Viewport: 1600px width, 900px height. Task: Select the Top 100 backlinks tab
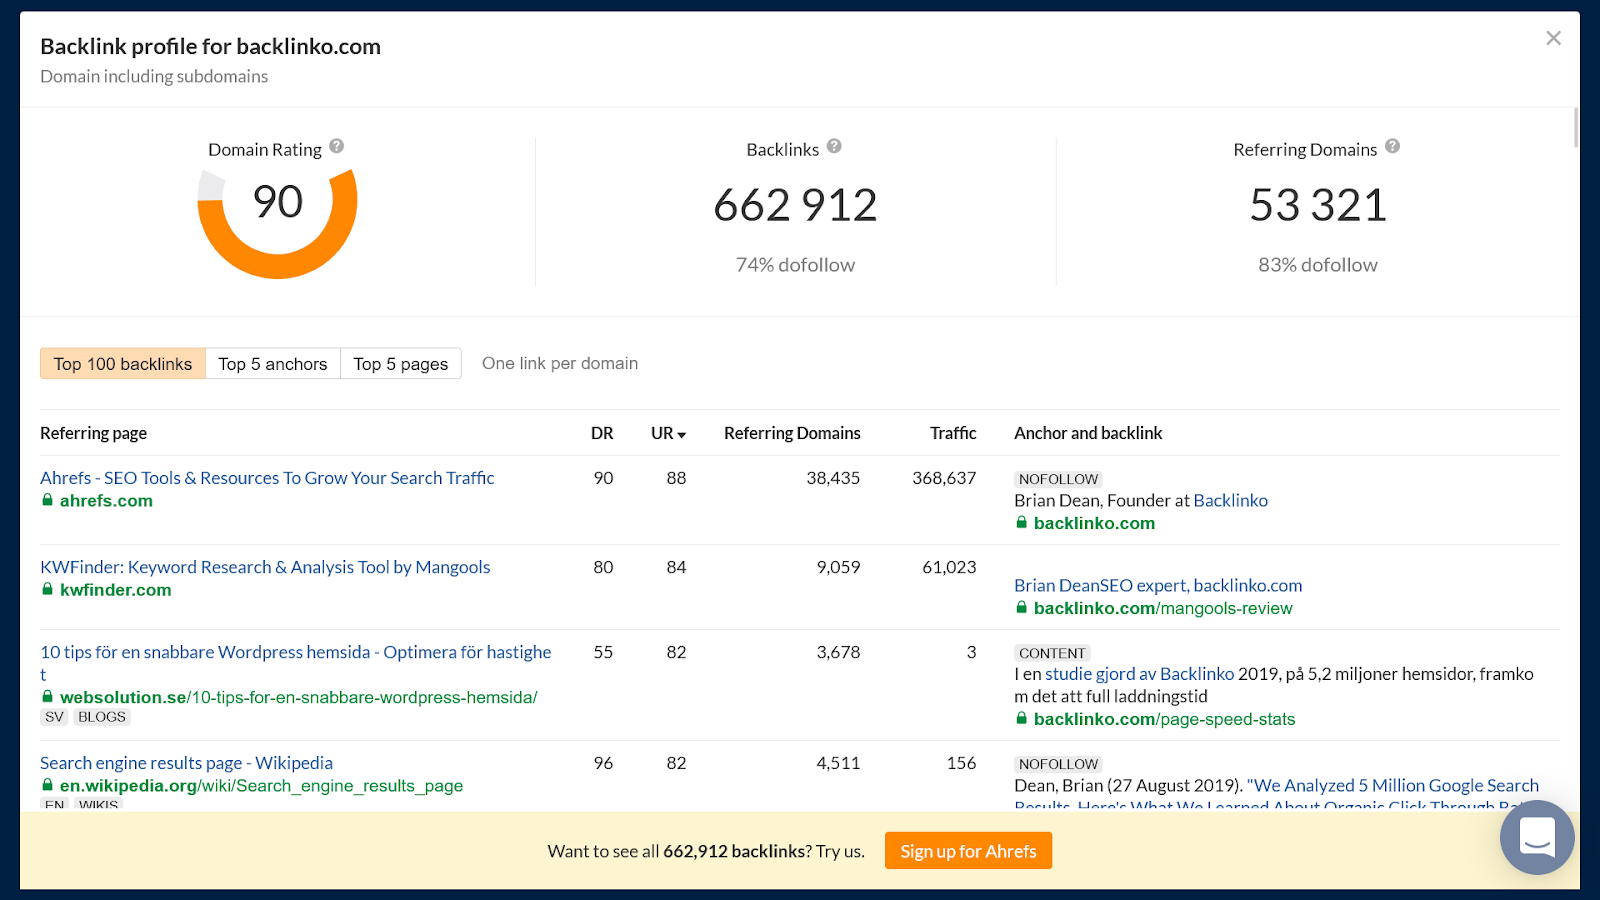point(123,364)
